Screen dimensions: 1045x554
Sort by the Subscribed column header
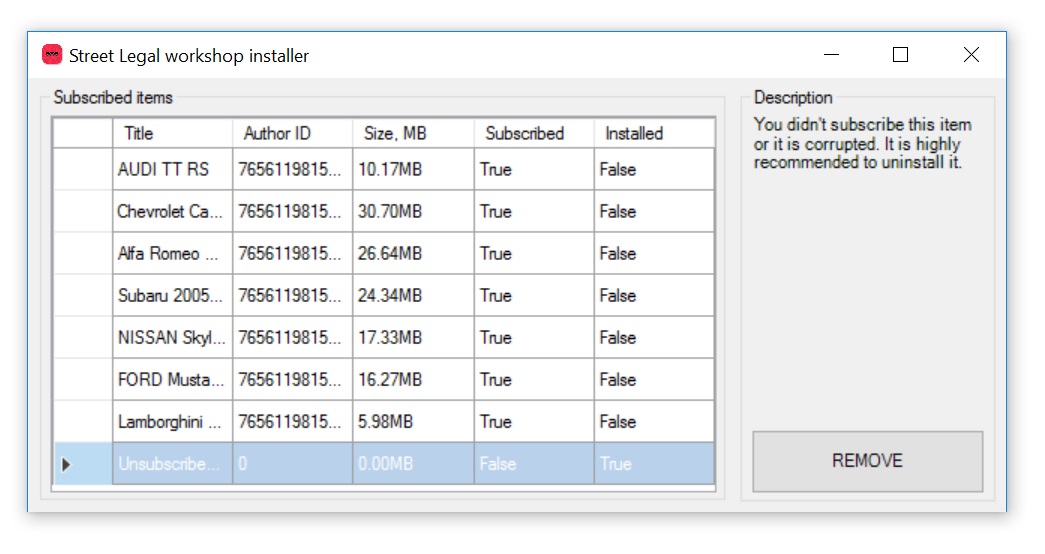click(x=533, y=133)
